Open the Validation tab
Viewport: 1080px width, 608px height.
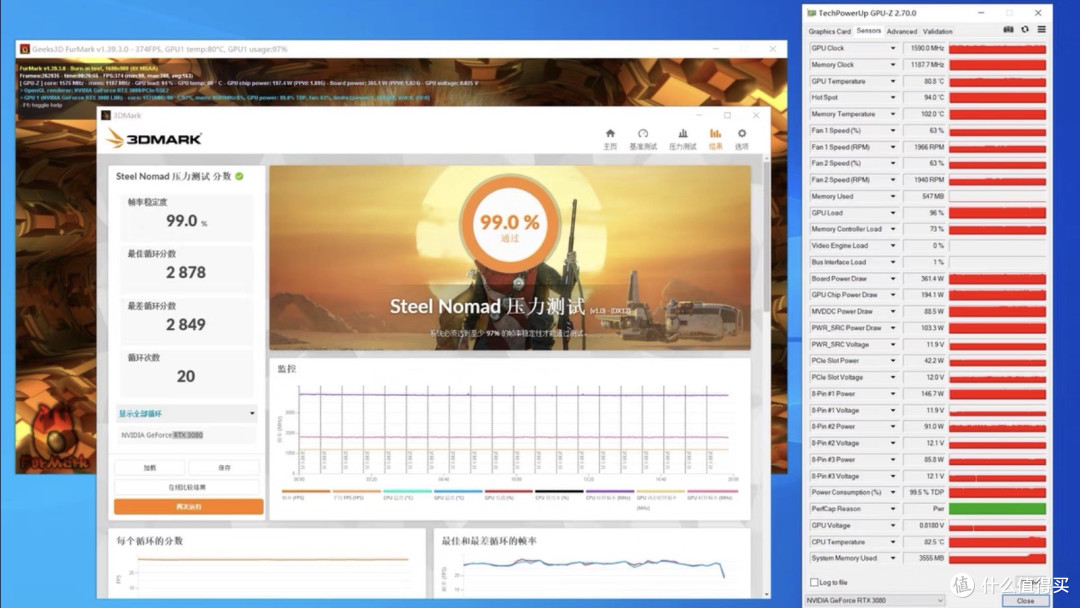coord(937,31)
